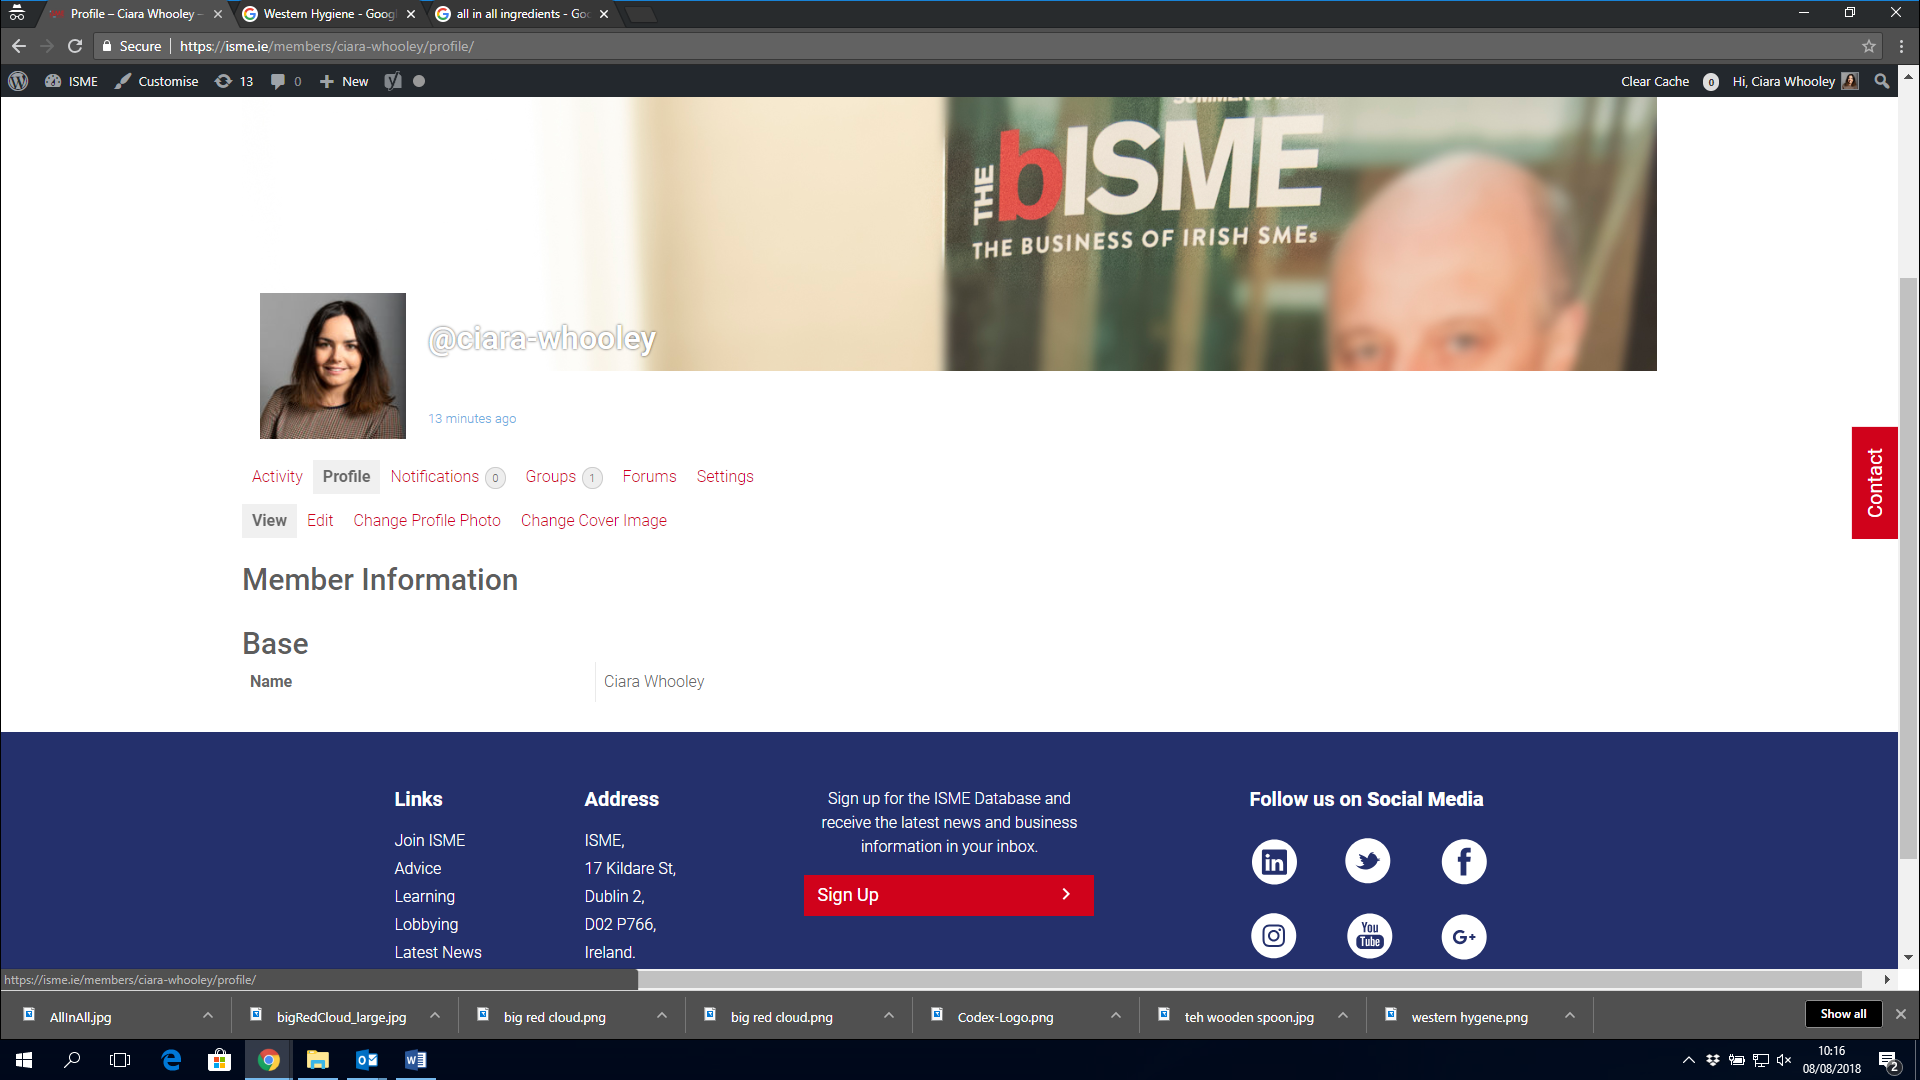1920x1080 pixels.
Task: Open Task View on taskbar
Action: coord(120,1060)
